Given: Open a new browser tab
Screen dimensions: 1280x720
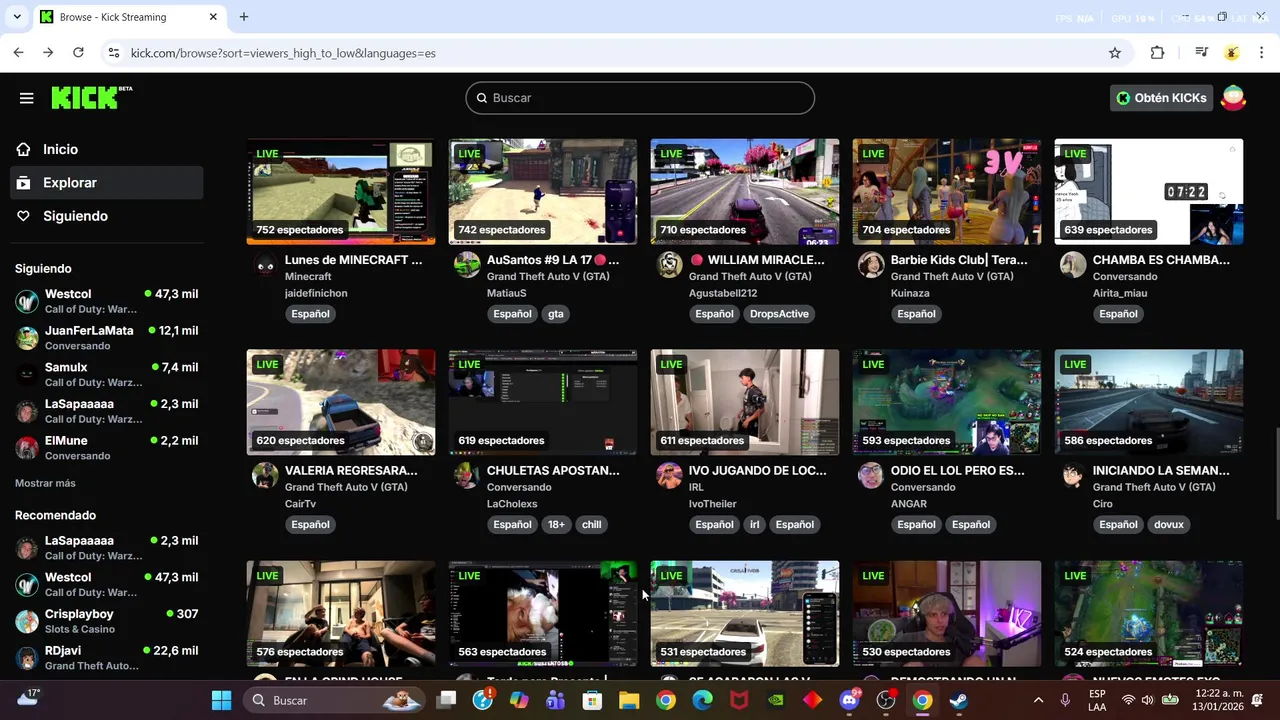Looking at the screenshot, I should click(x=243, y=17).
